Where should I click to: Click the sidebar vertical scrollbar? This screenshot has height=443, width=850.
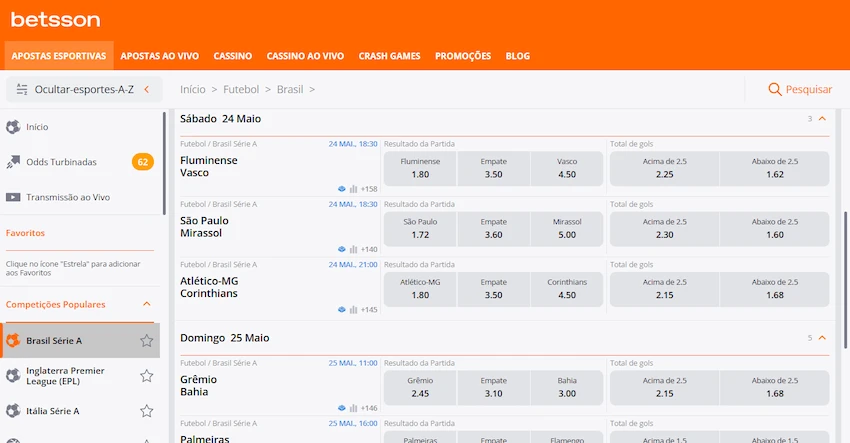[x=164, y=163]
